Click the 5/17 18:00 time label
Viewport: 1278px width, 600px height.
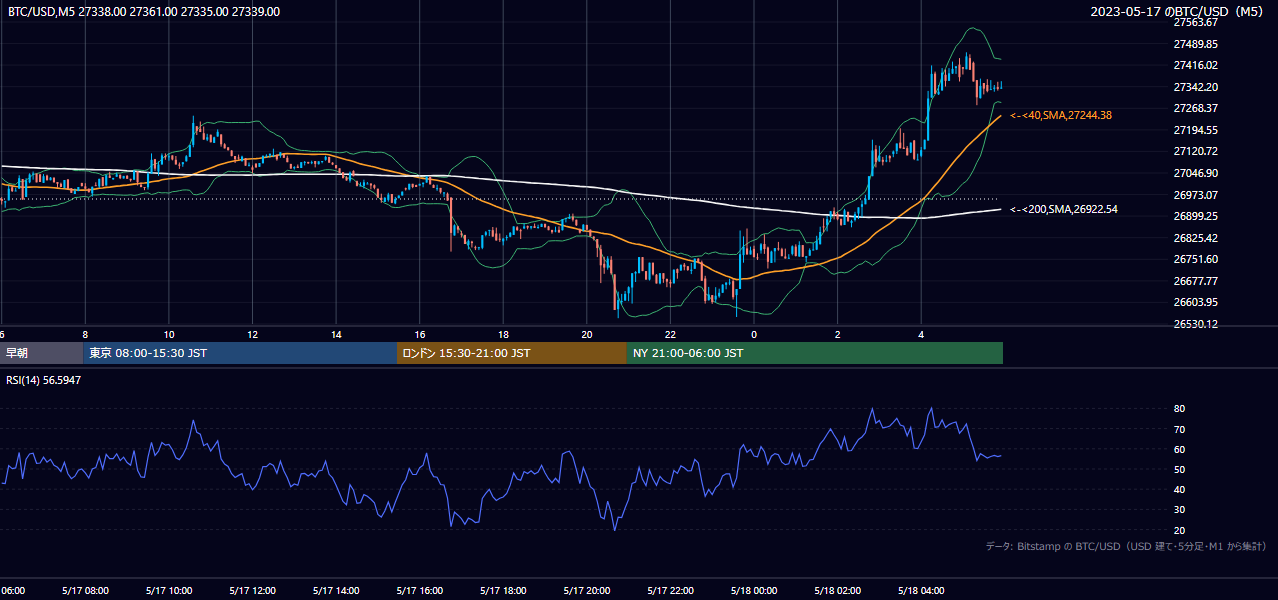coord(503,591)
